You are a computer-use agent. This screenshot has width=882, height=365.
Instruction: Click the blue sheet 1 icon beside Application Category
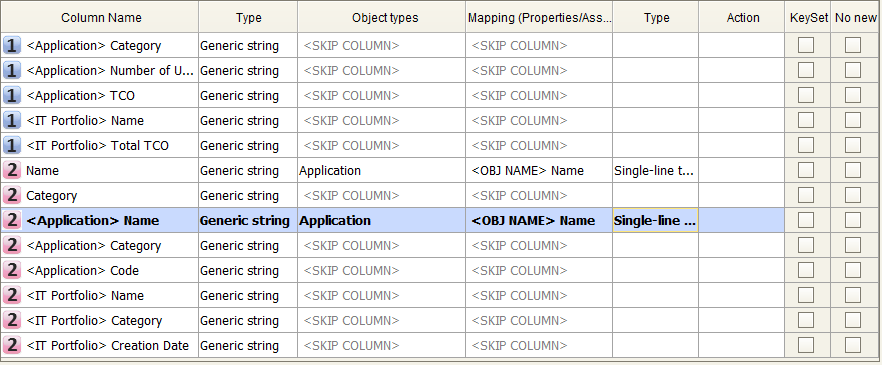(x=12, y=46)
